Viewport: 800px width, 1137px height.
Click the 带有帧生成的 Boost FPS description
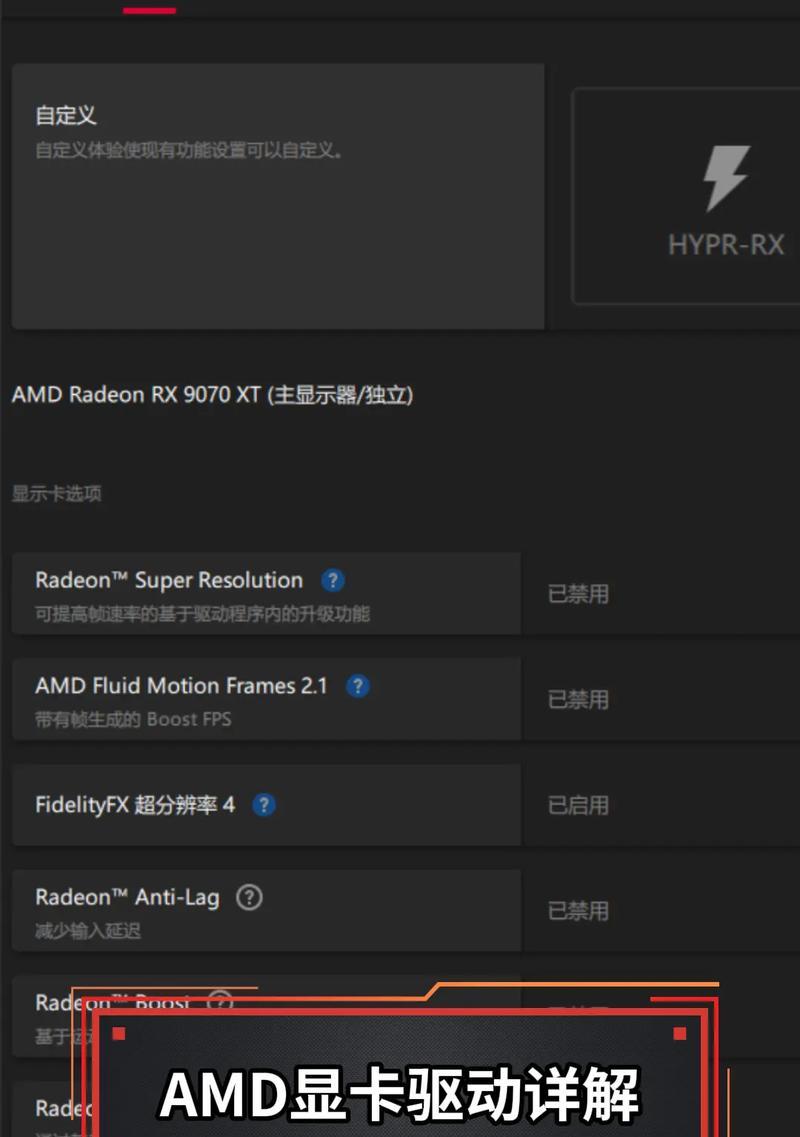coord(133,719)
